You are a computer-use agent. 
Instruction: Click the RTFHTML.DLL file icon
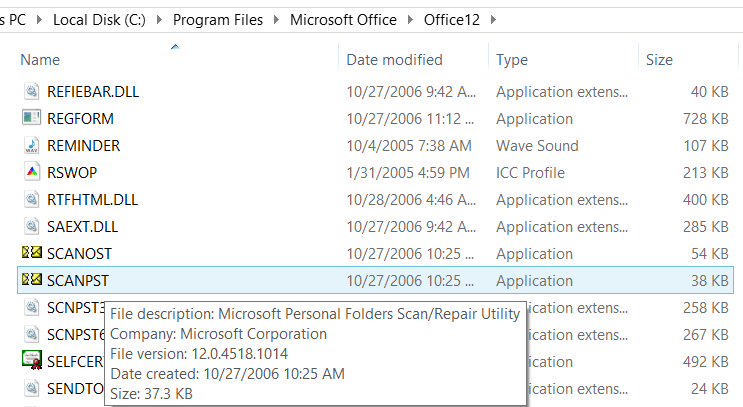pos(32,199)
